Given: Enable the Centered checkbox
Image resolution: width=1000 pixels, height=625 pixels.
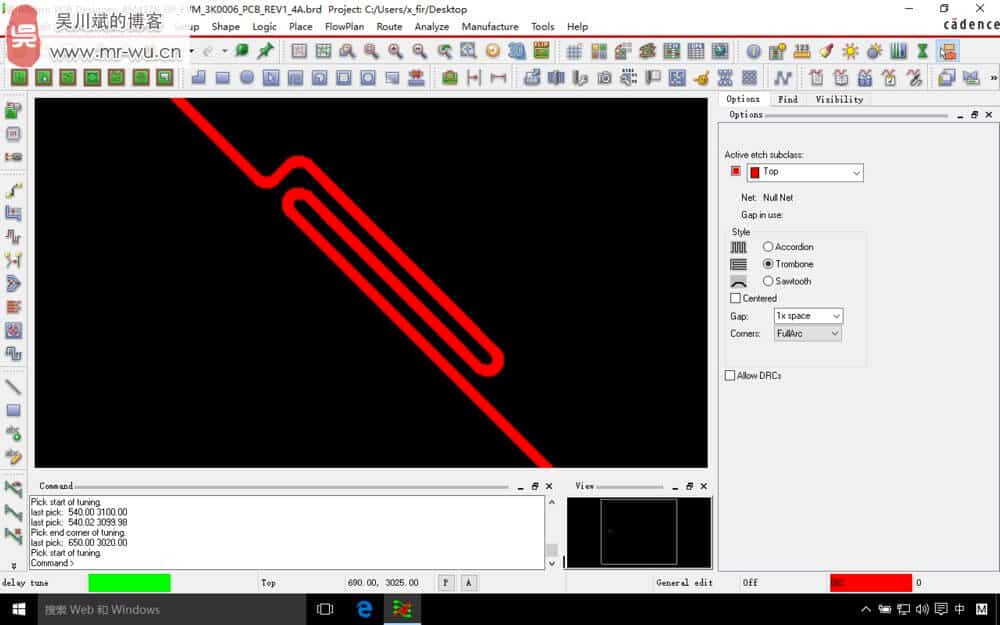Looking at the screenshot, I should click(736, 298).
